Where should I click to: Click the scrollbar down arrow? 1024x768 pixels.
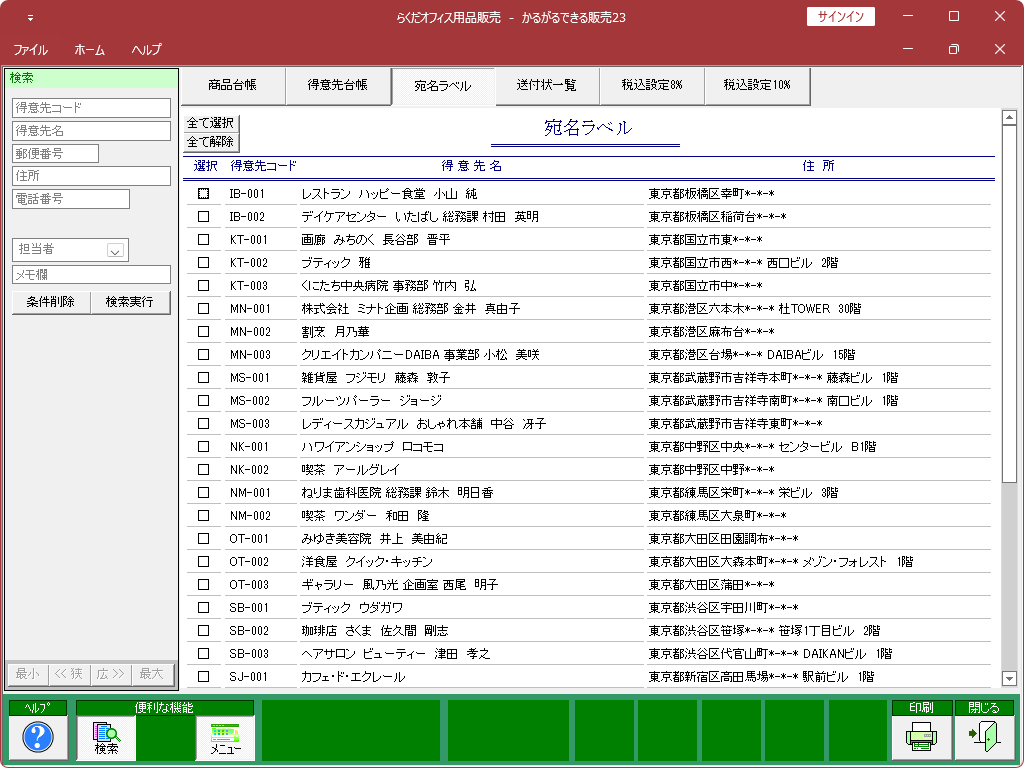[x=1009, y=679]
